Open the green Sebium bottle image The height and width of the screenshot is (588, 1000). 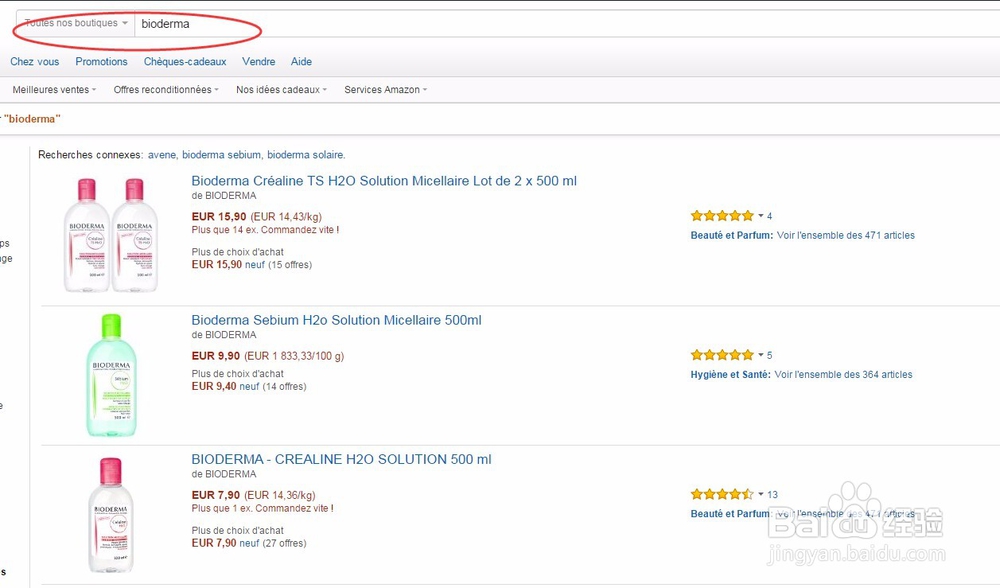click(110, 374)
